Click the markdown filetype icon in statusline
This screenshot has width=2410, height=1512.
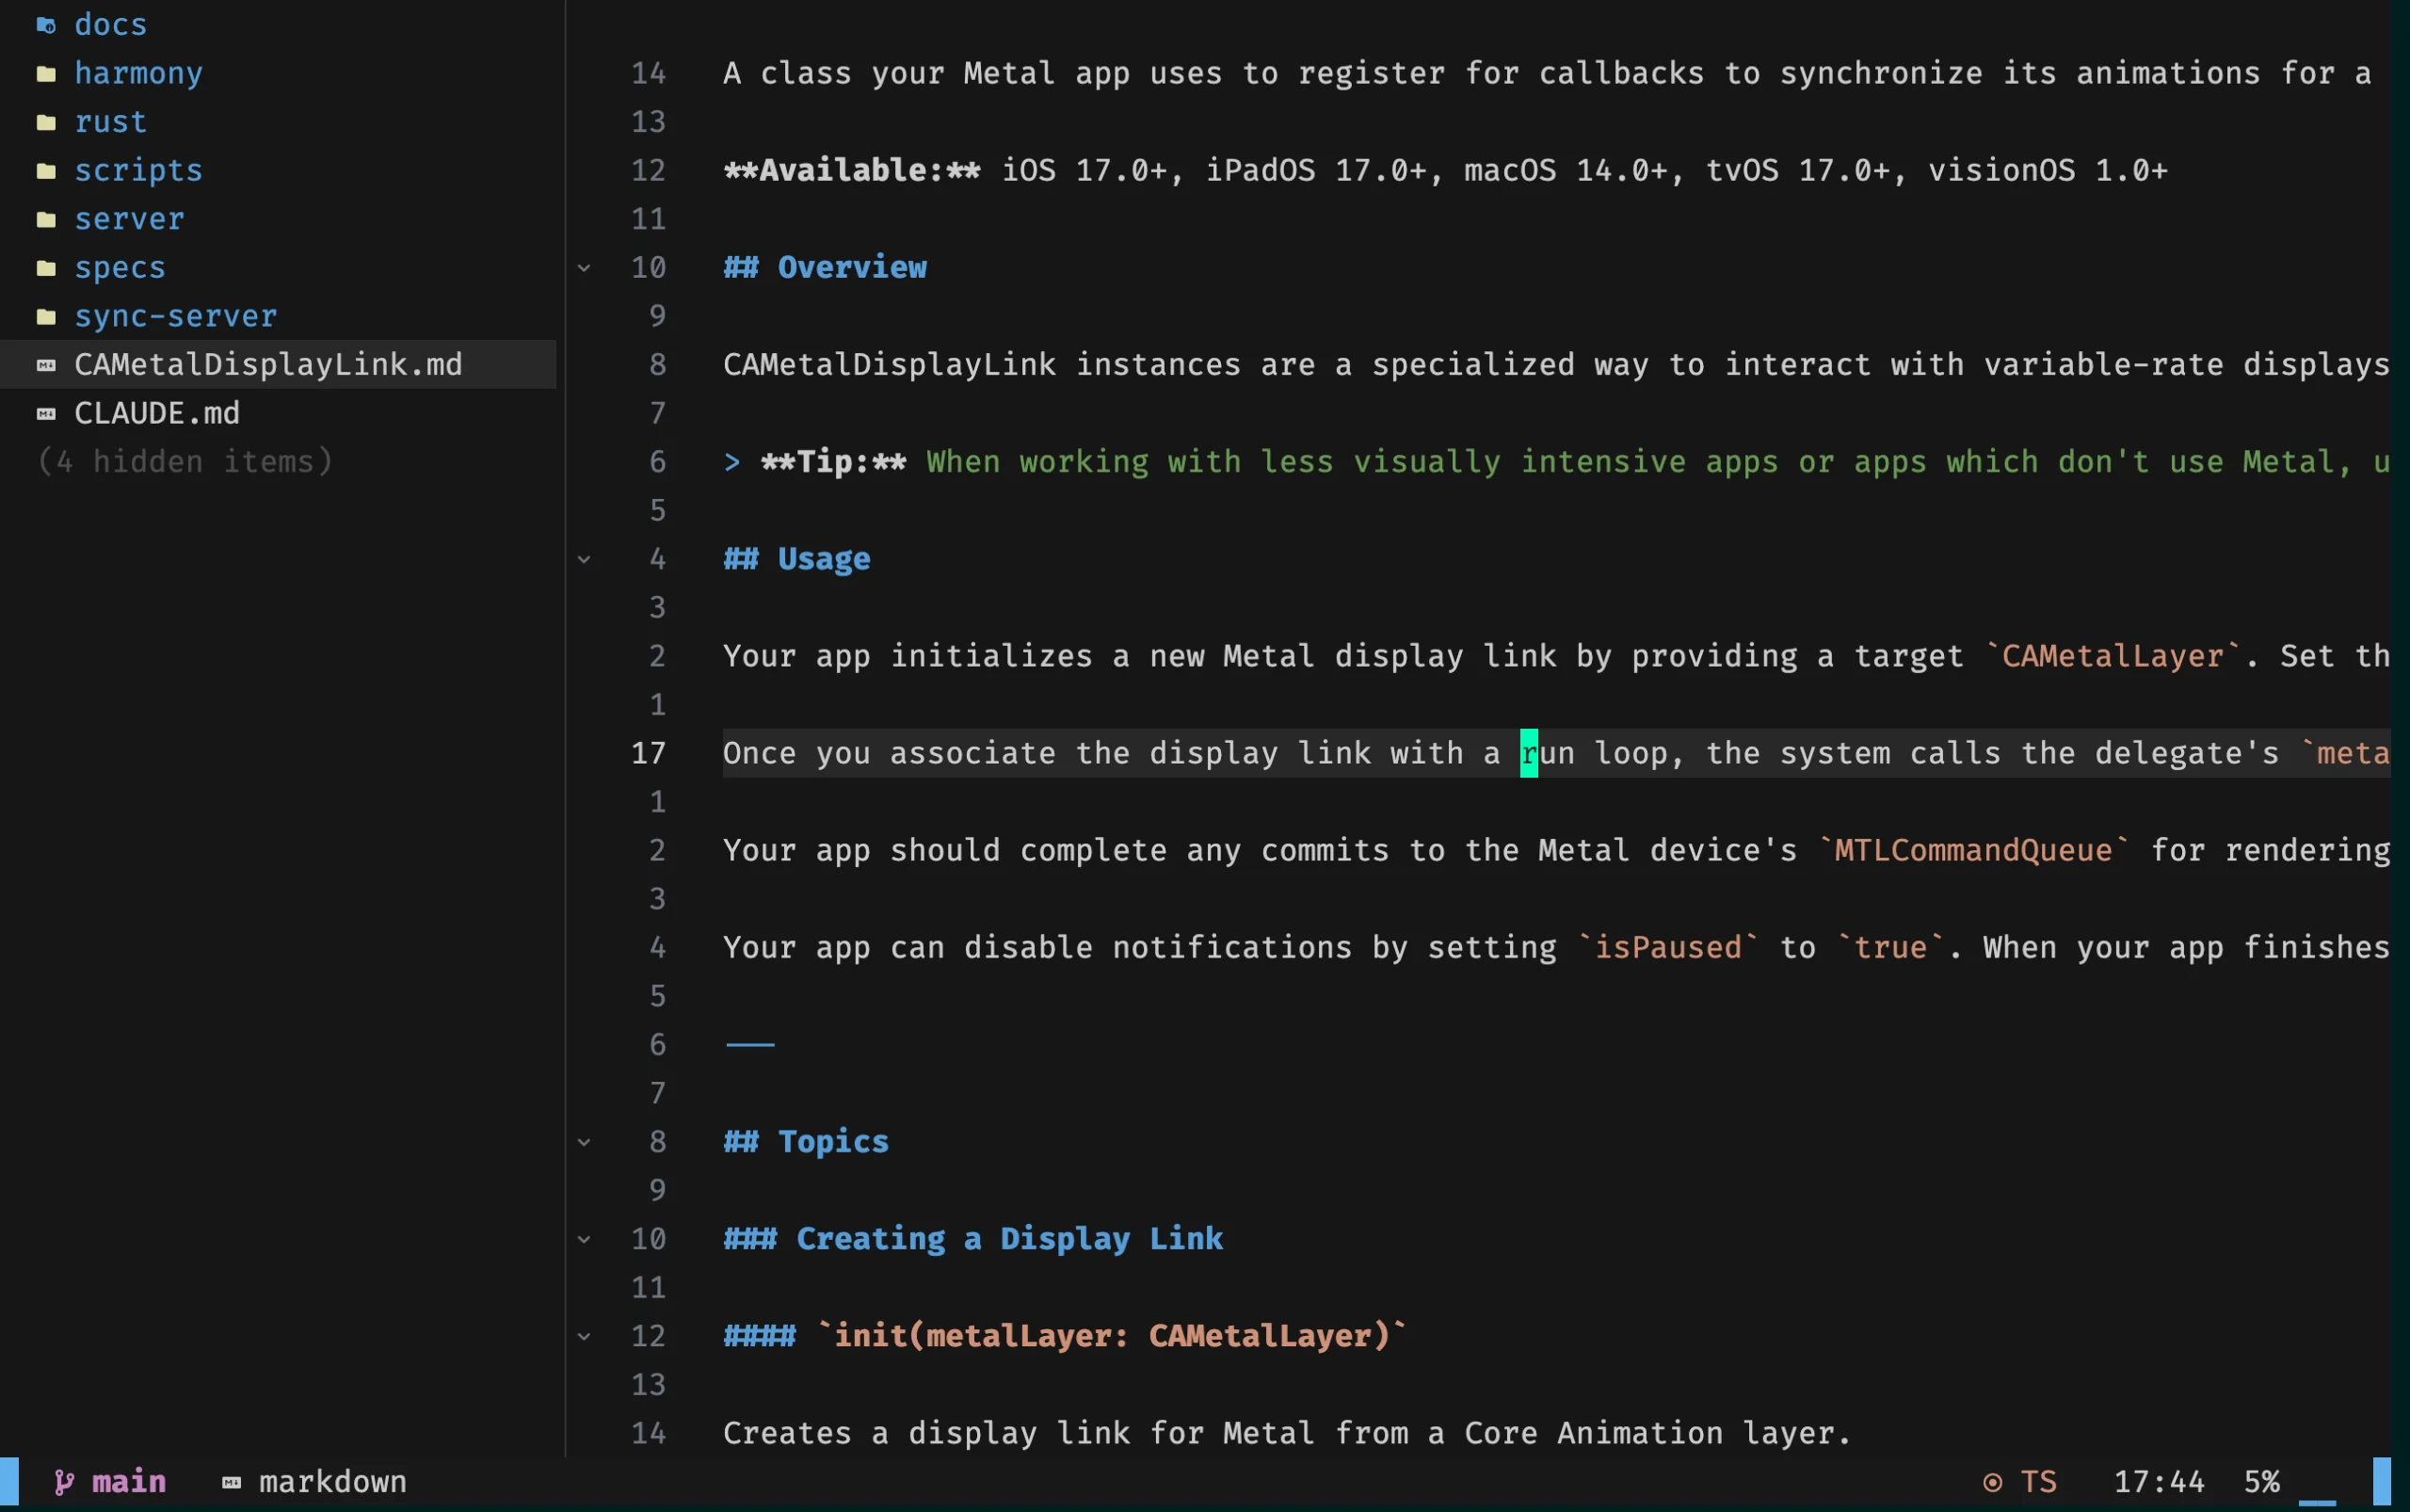(231, 1482)
